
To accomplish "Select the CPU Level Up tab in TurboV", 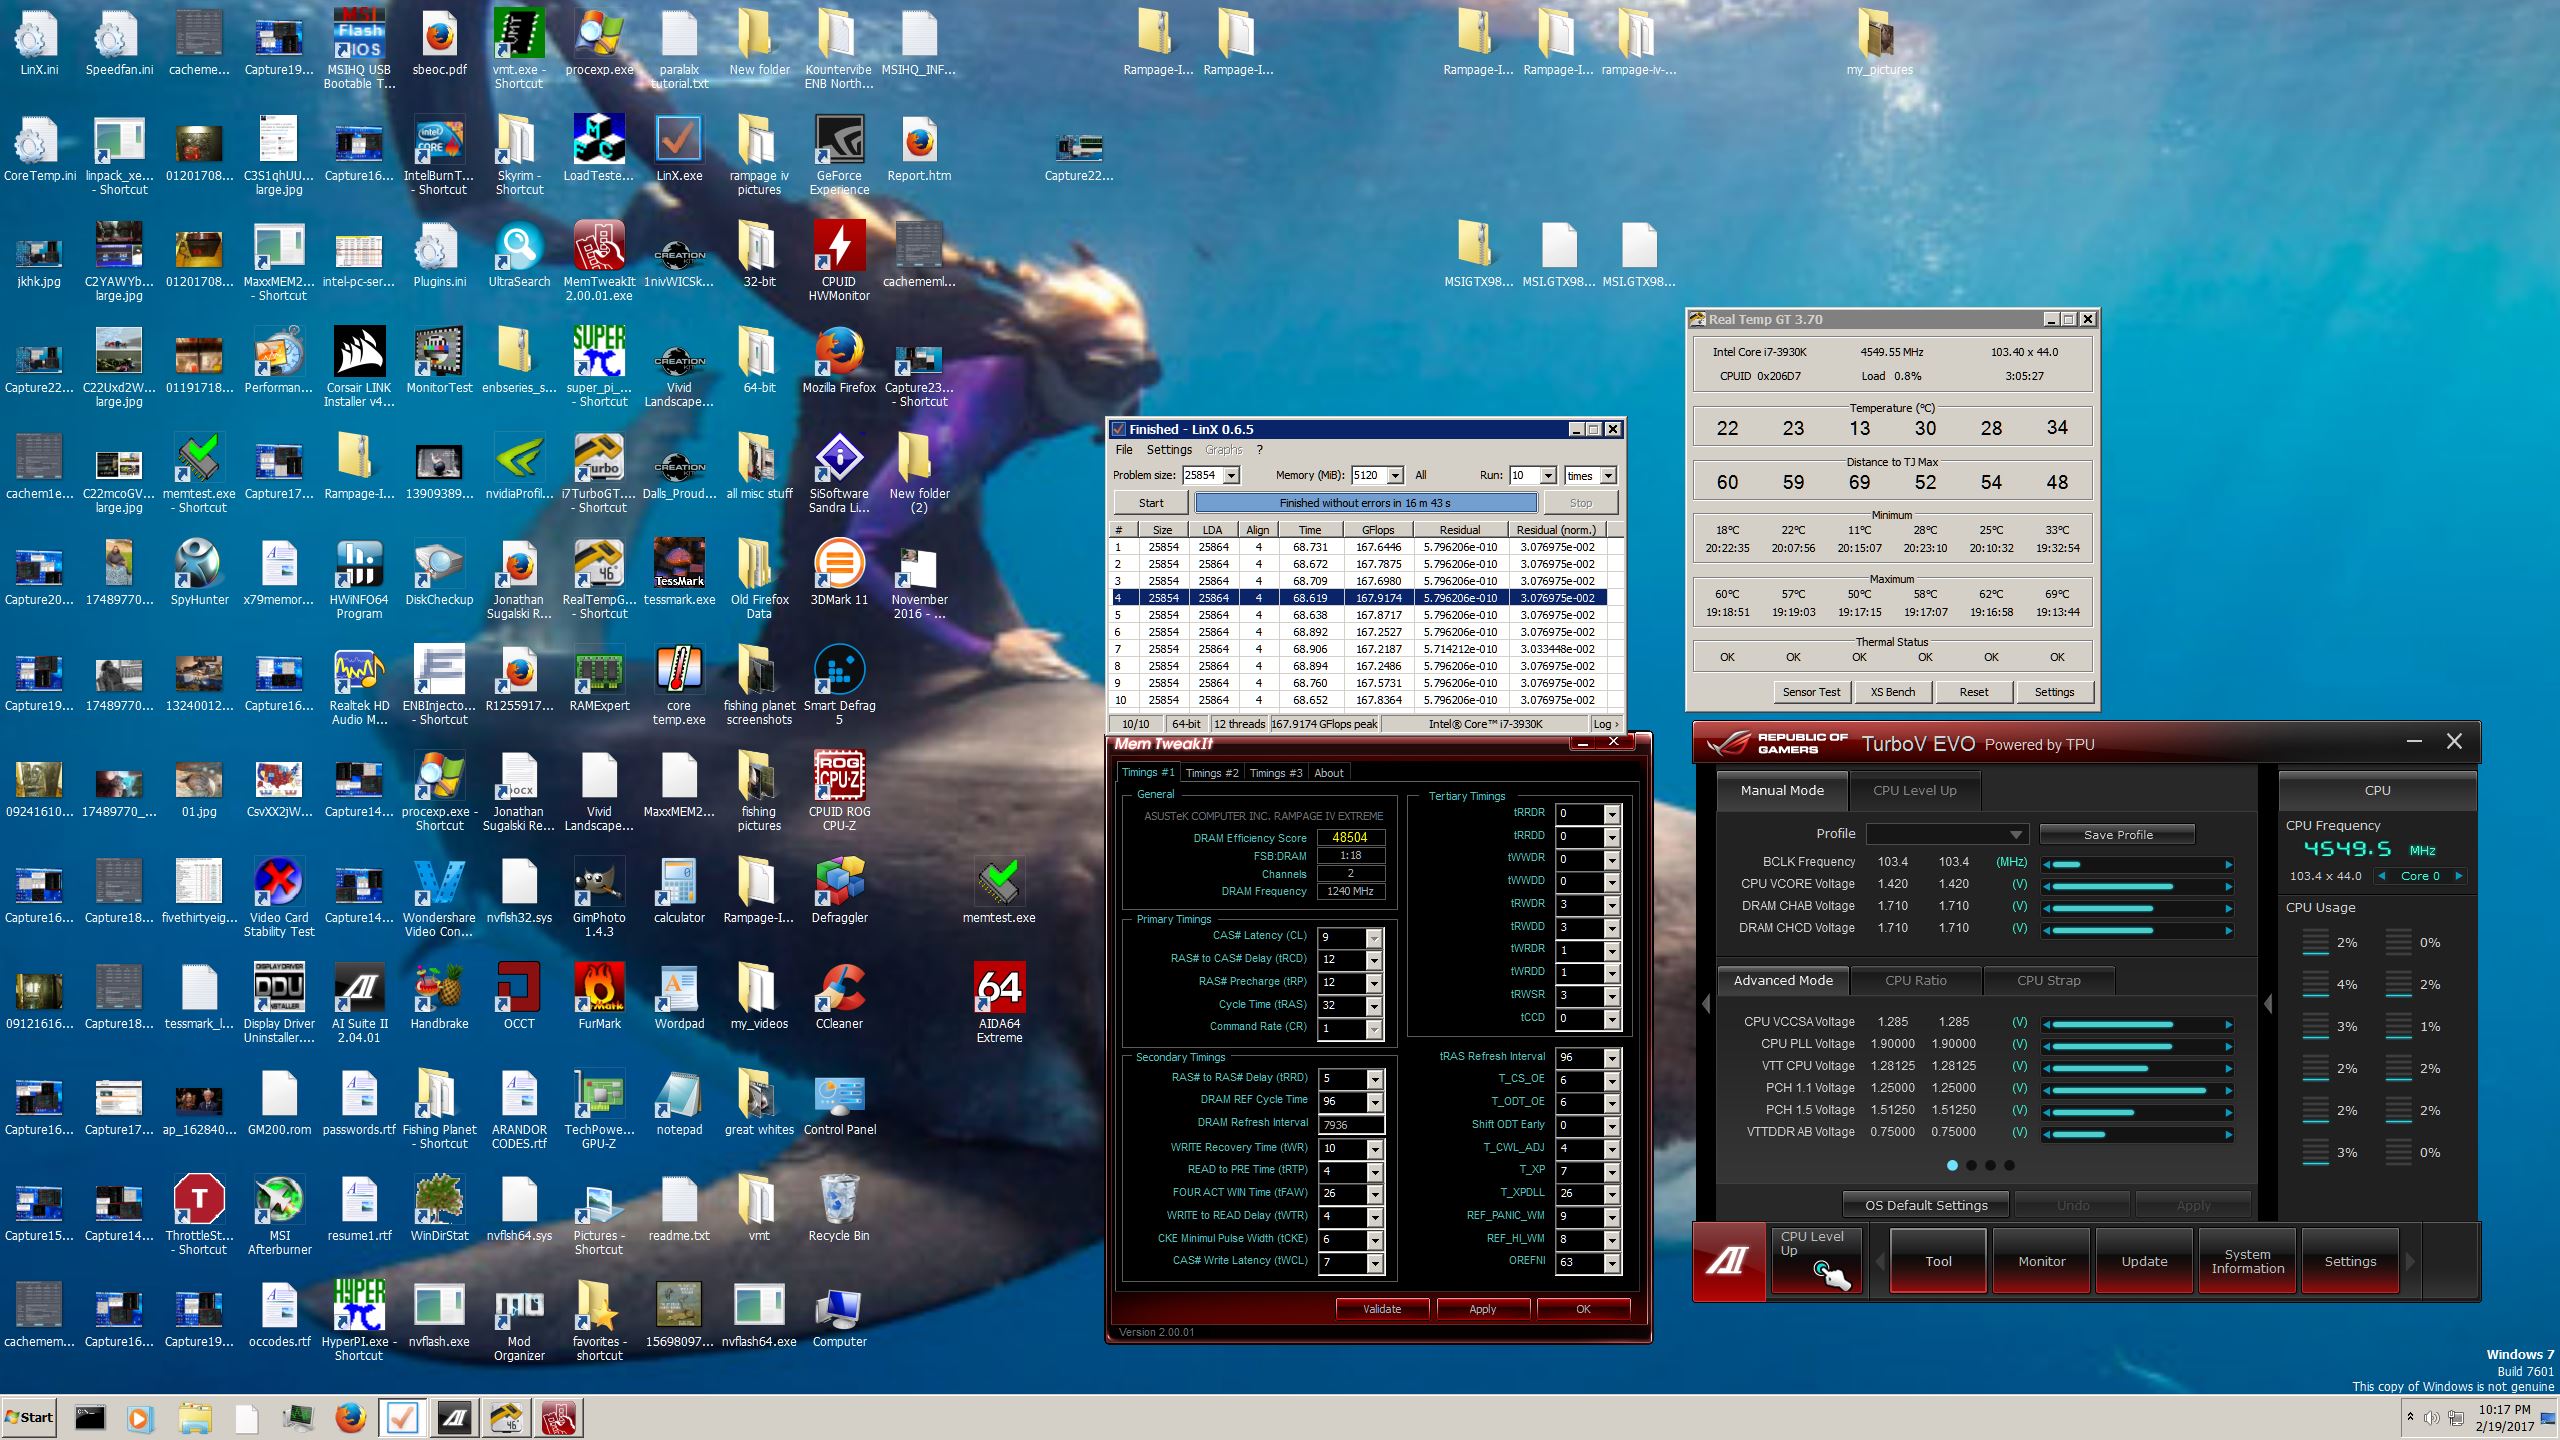I will 1914,790.
